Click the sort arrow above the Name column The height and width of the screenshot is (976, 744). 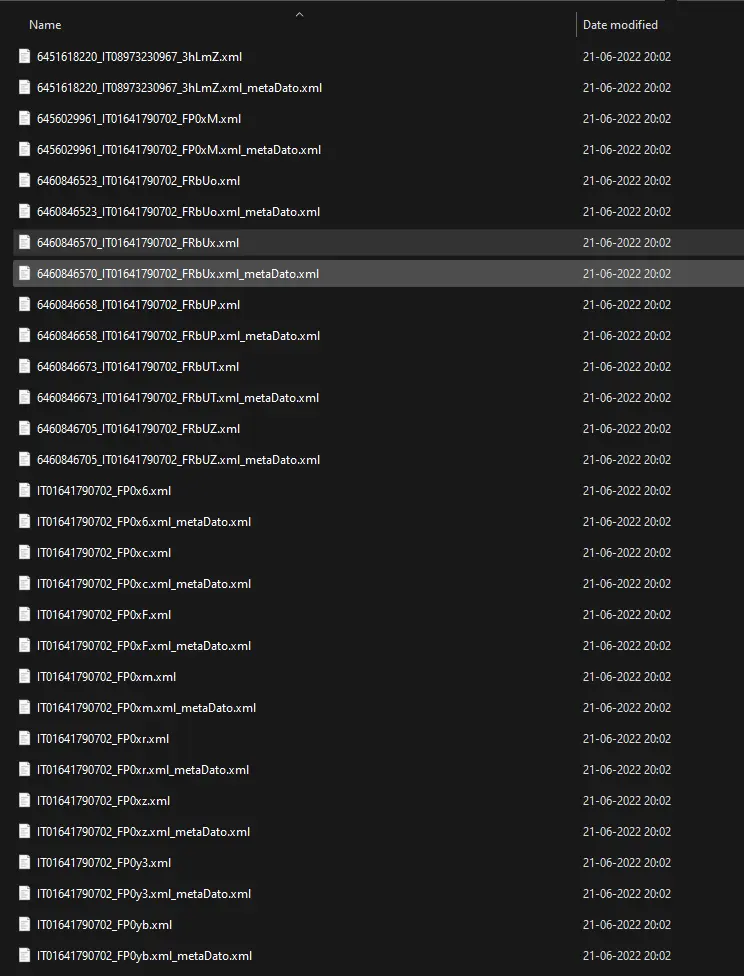click(x=299, y=14)
